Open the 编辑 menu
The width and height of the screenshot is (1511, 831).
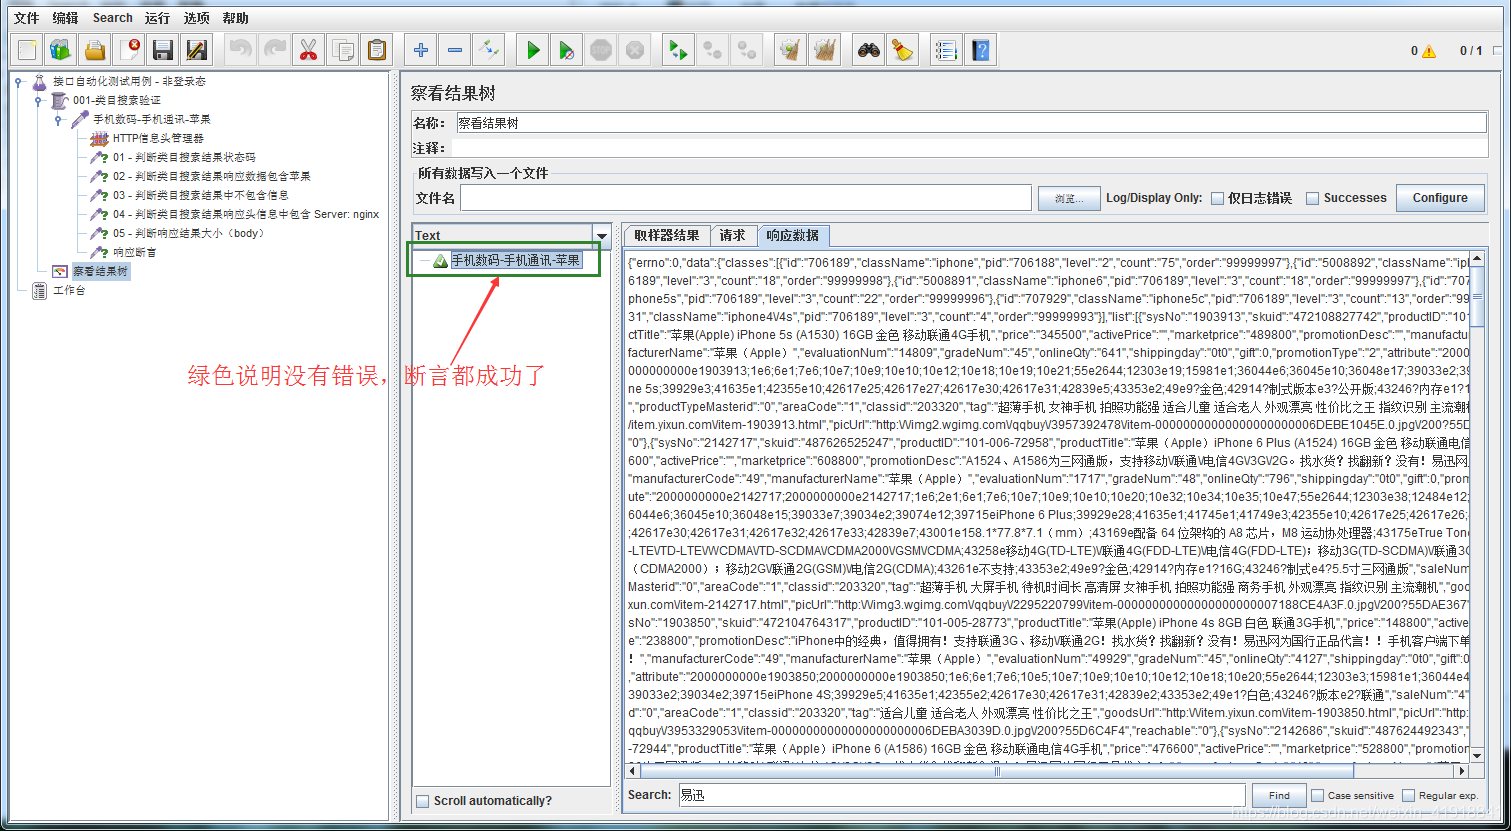(65, 18)
